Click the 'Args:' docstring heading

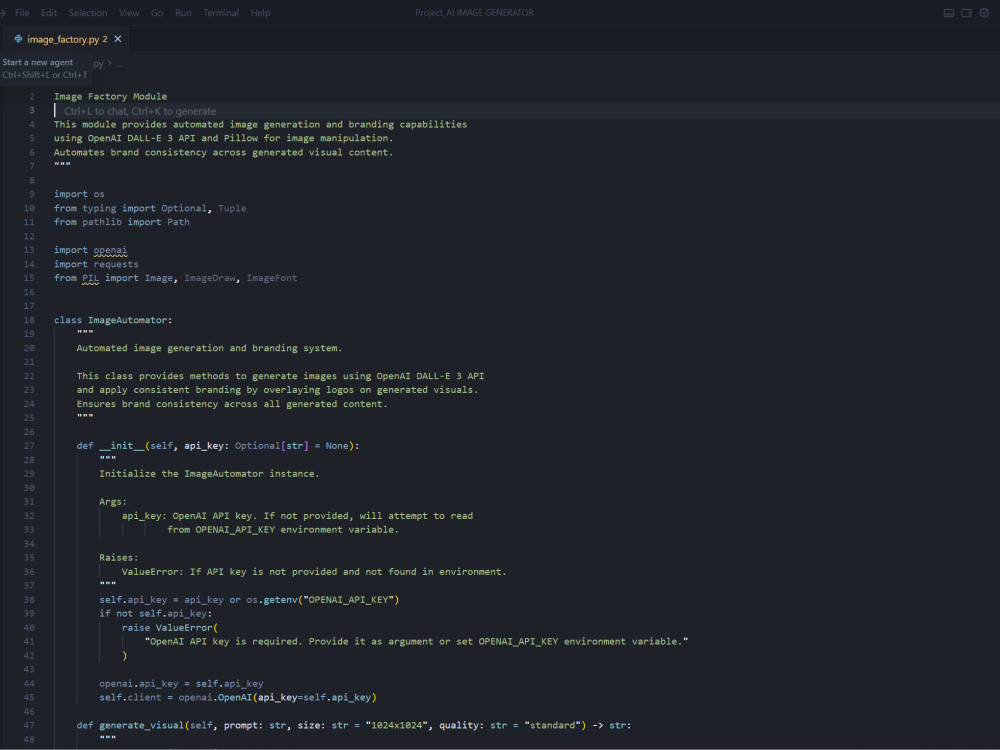[x=113, y=502]
